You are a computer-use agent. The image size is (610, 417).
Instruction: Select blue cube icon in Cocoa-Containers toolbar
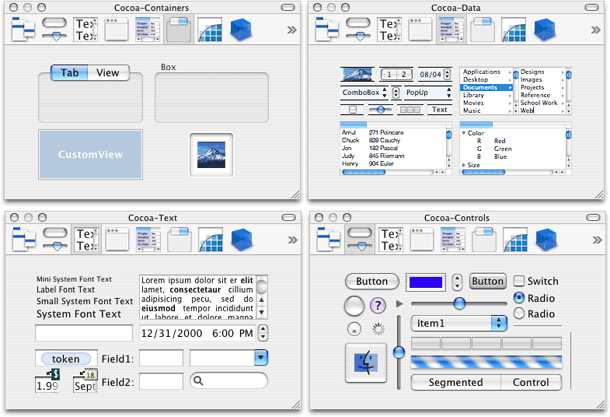coord(241,29)
